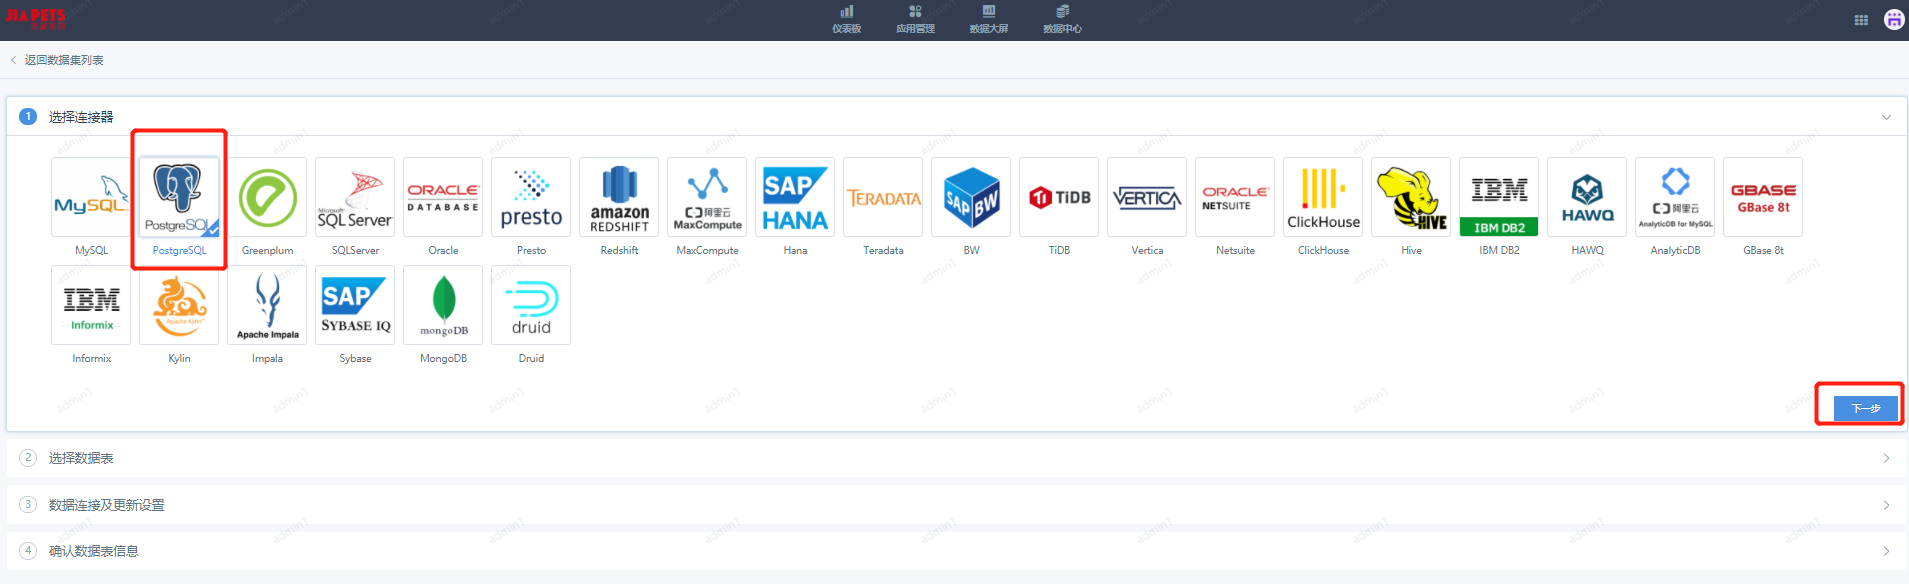This screenshot has height=584, width=1909.
Task: Select the PostgreSQL connector icon
Action: click(179, 197)
